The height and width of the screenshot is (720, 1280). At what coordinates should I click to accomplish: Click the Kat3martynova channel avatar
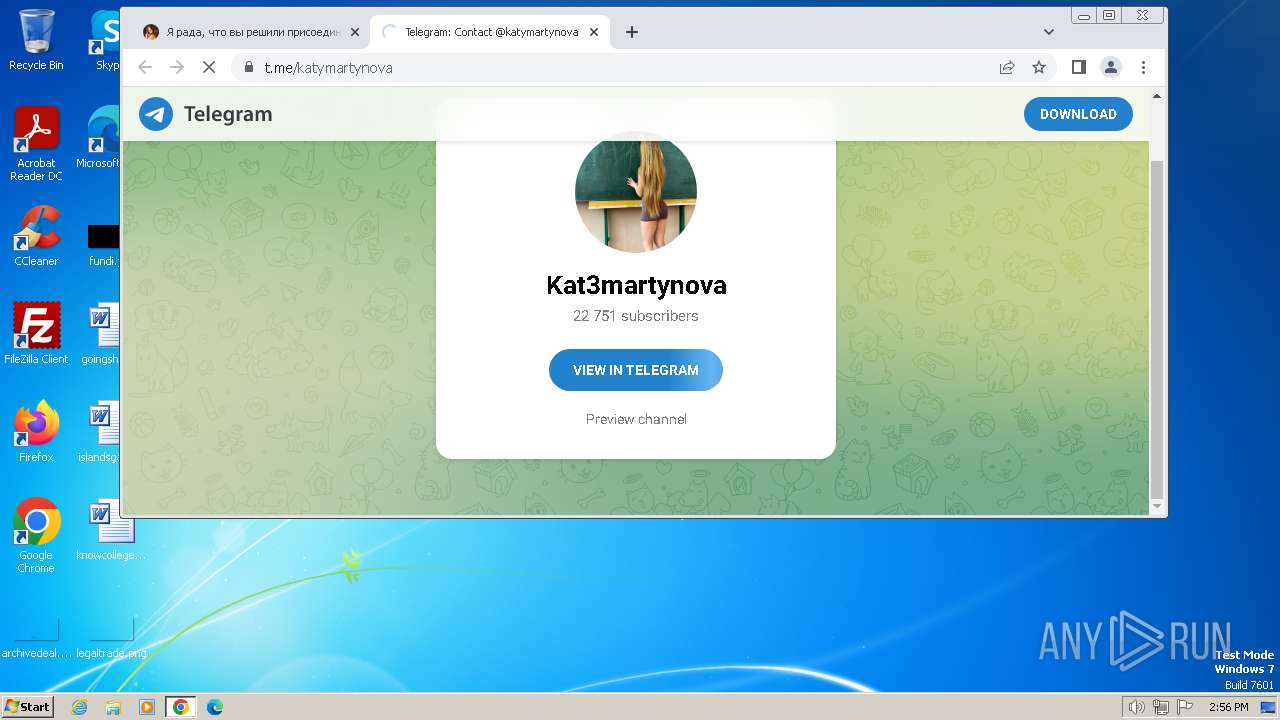click(x=636, y=191)
